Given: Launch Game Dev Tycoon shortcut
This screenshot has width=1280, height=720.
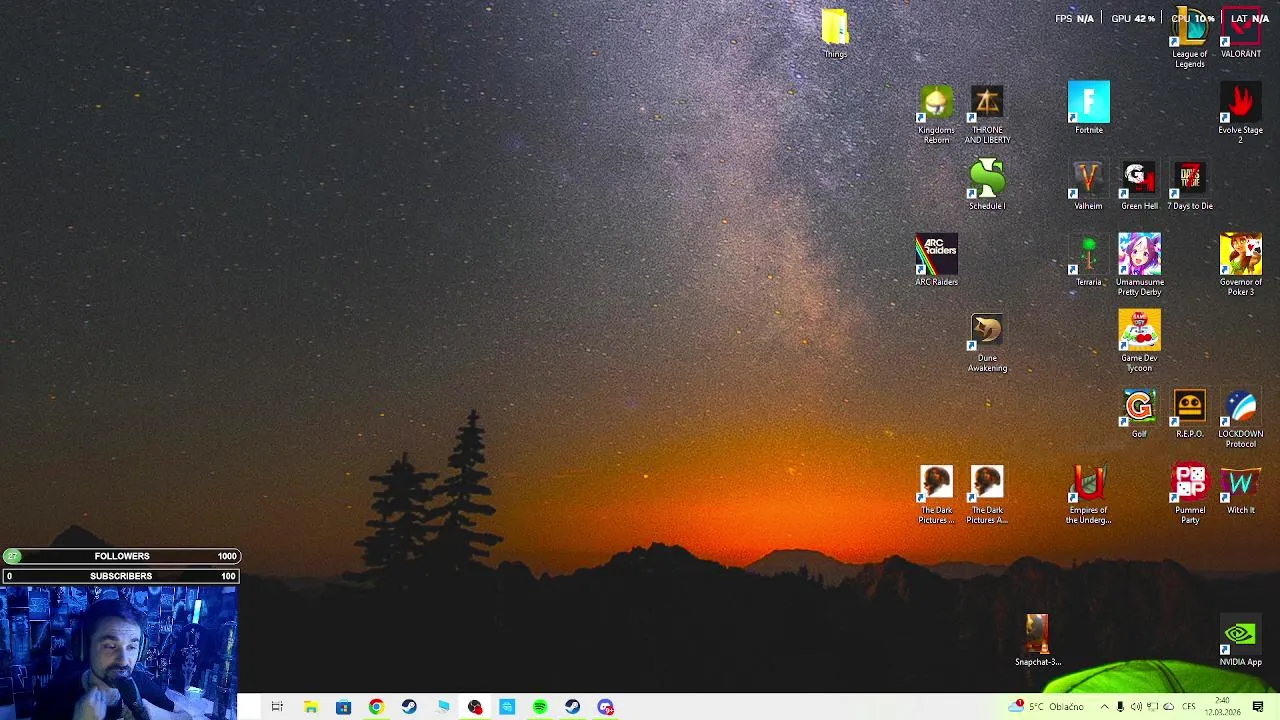Looking at the screenshot, I should (x=1139, y=341).
